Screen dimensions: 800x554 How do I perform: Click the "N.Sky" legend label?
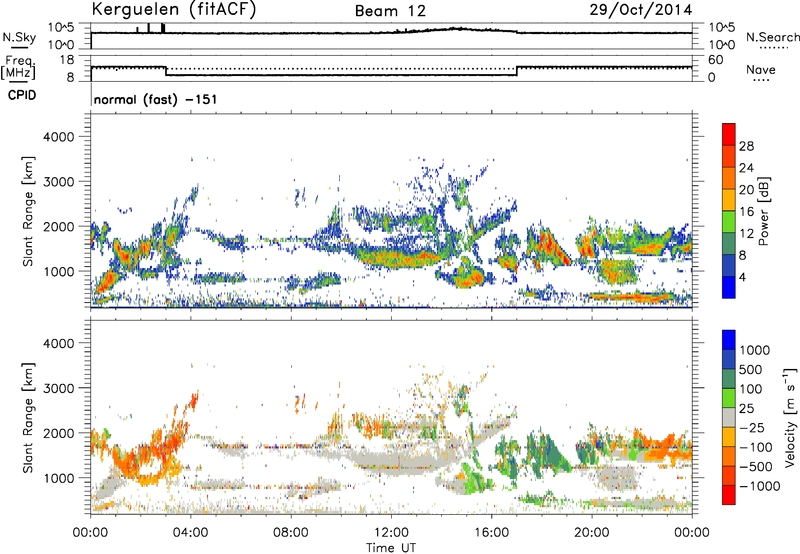[x=19, y=37]
